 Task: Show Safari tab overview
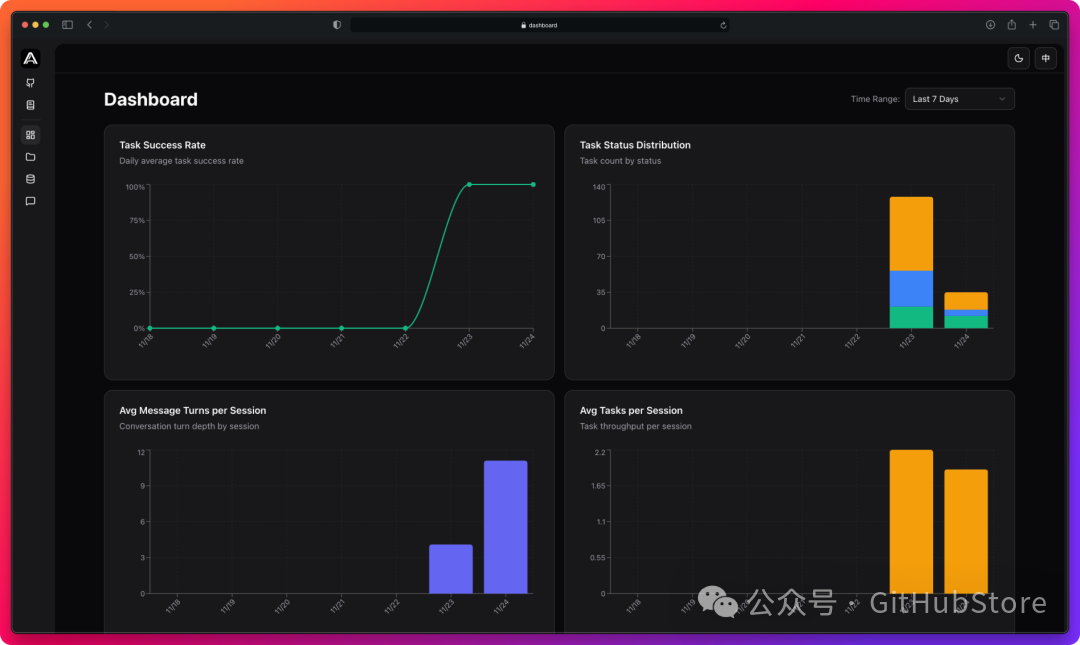point(1055,25)
